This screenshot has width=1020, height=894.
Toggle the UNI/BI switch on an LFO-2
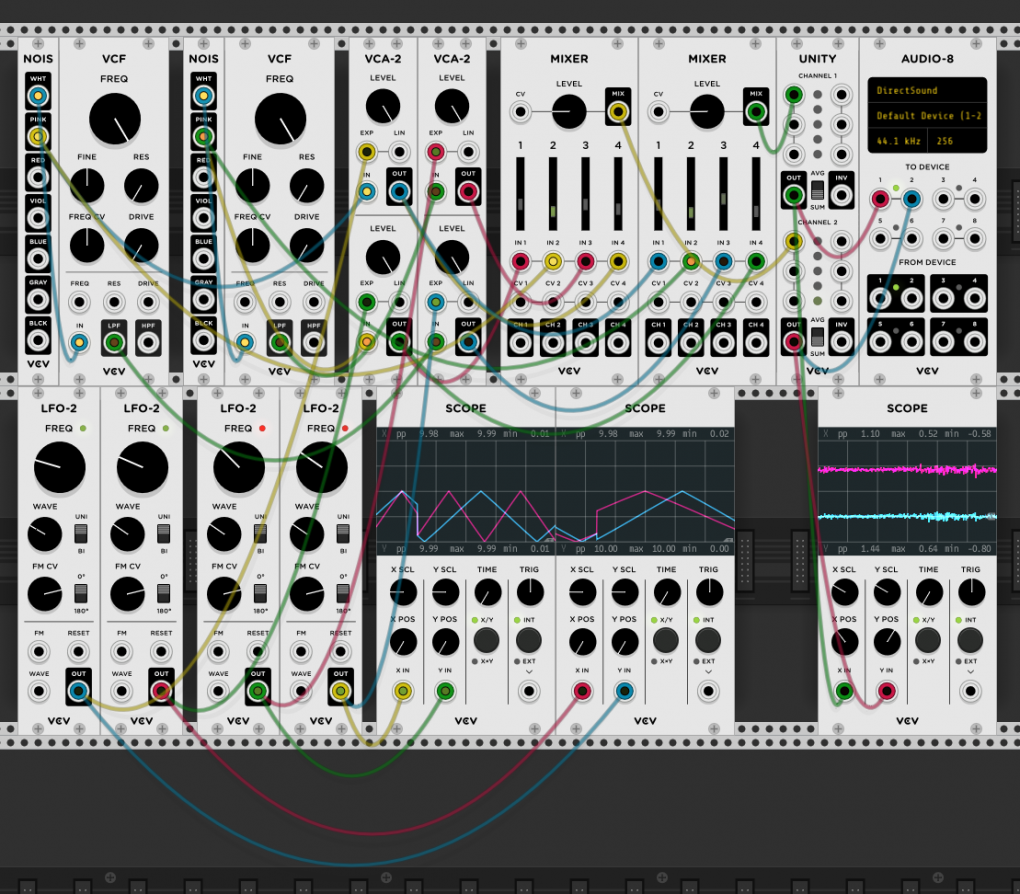click(x=83, y=533)
